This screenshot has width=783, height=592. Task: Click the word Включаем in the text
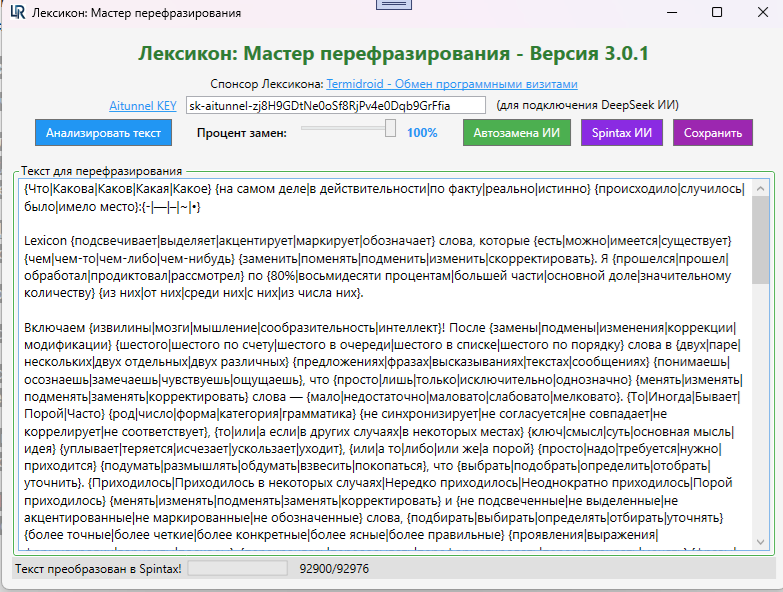pyautogui.click(x=55, y=327)
